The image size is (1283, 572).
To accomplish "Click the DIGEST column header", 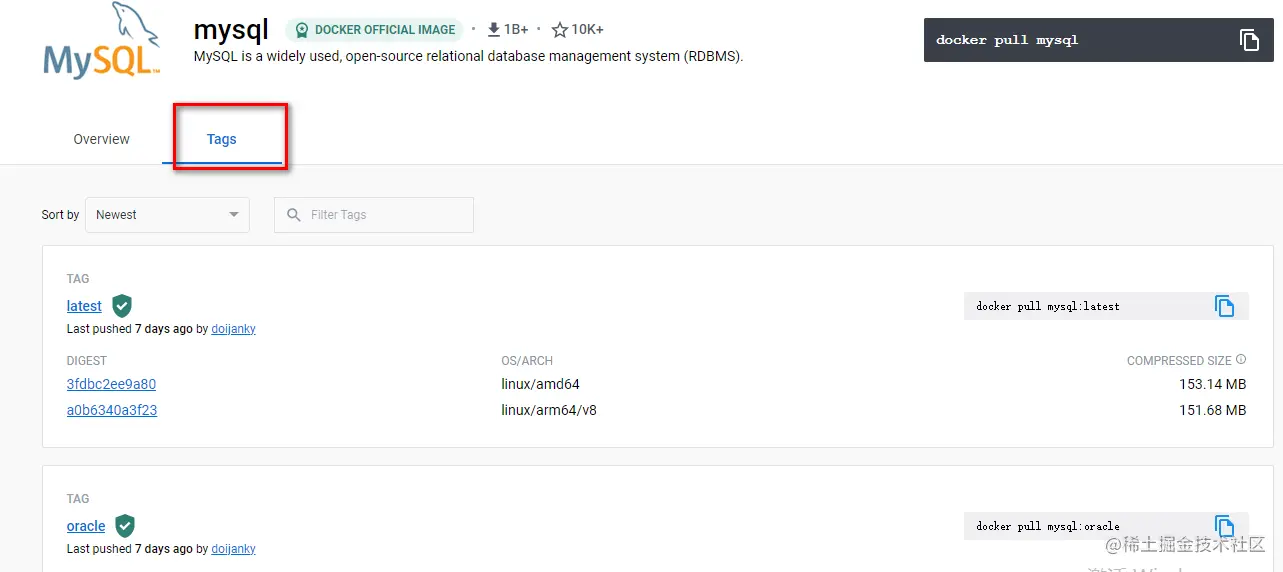I will pos(87,361).
